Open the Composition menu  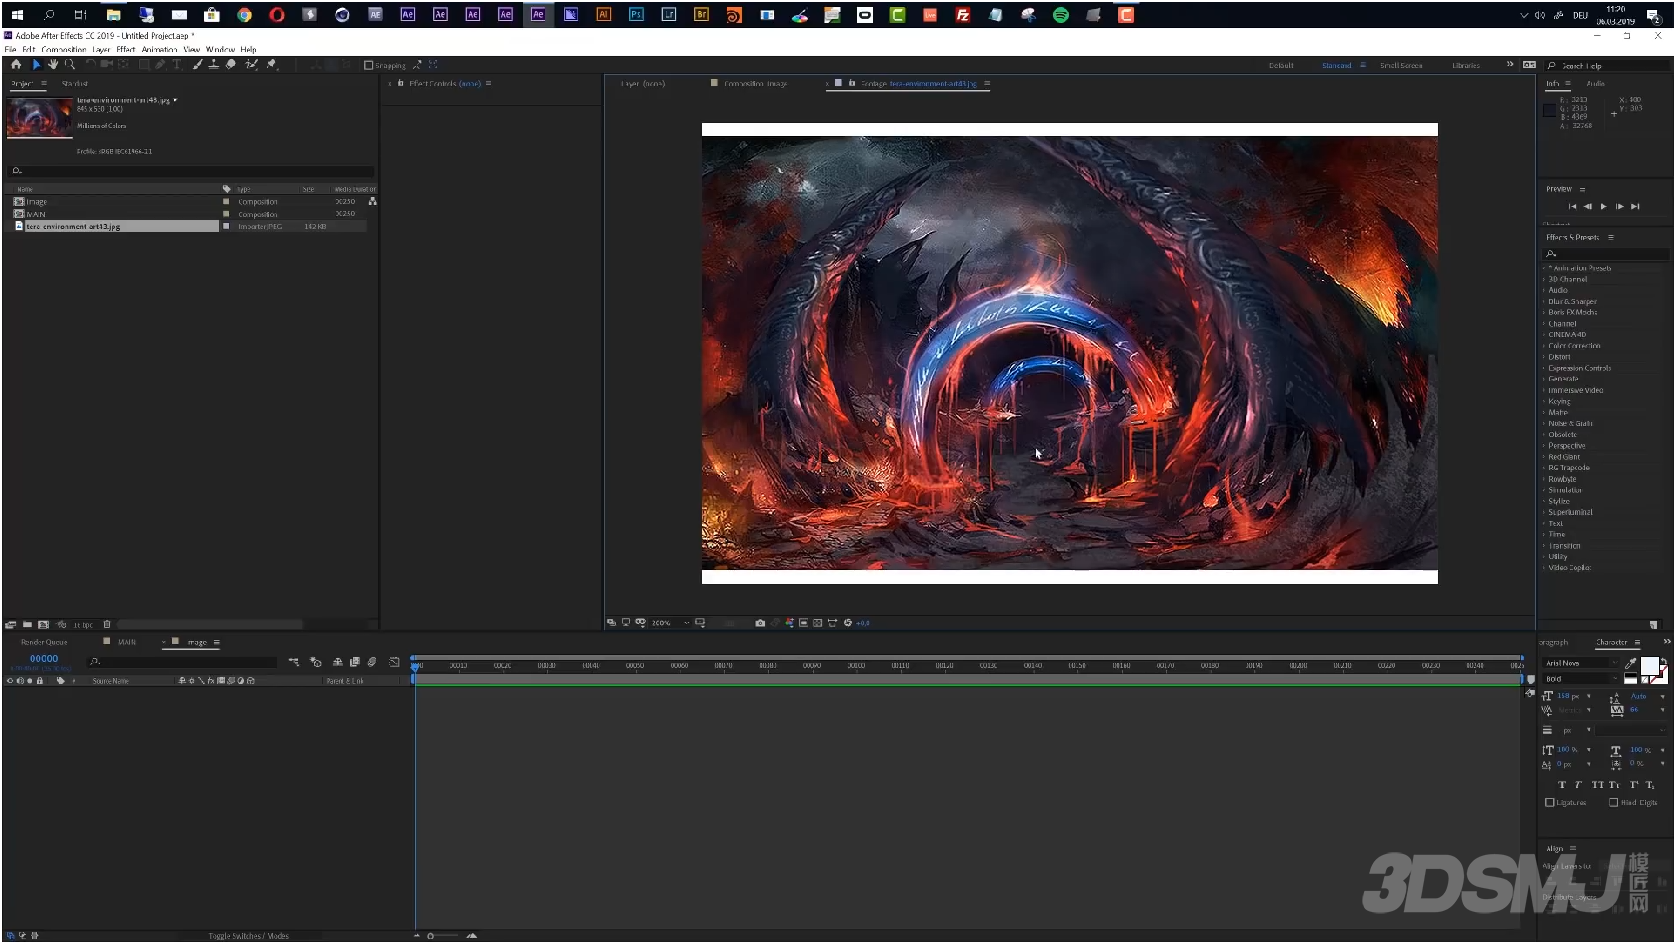click(63, 50)
